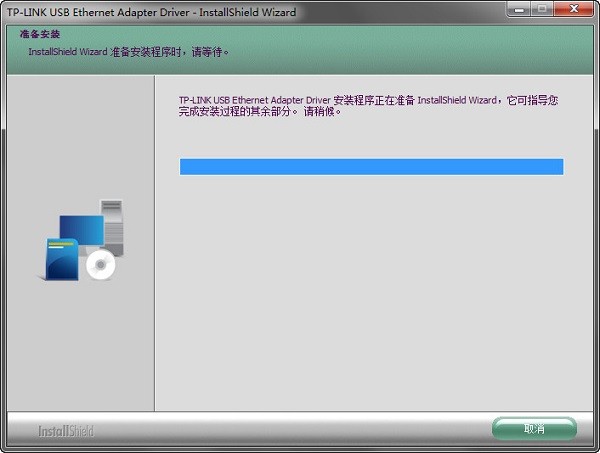Click the 'InstallShield Wizard 准备安装程序时，请等待' text
This screenshot has height=453, width=600.
pos(128,52)
